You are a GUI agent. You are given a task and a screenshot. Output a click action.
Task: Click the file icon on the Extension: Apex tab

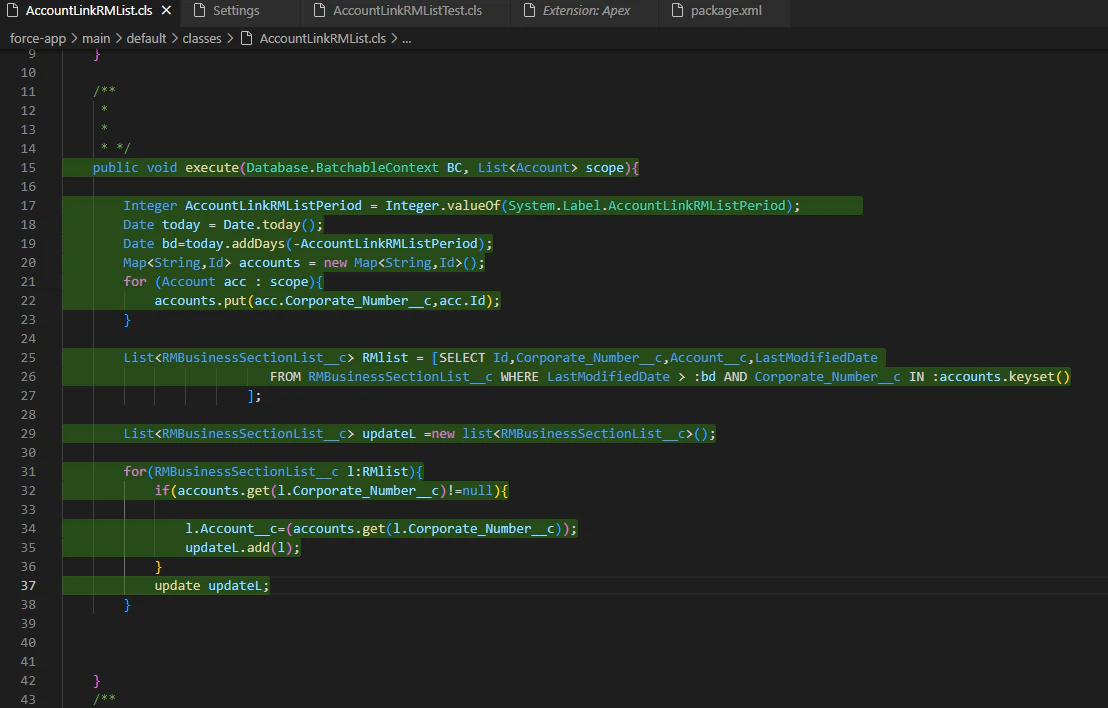(x=529, y=11)
